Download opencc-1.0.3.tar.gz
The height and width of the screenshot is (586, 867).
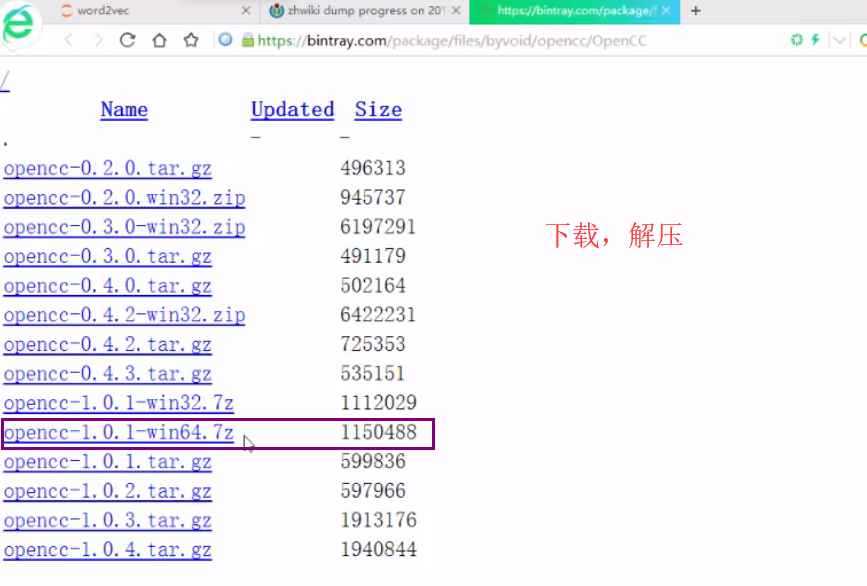(107, 520)
